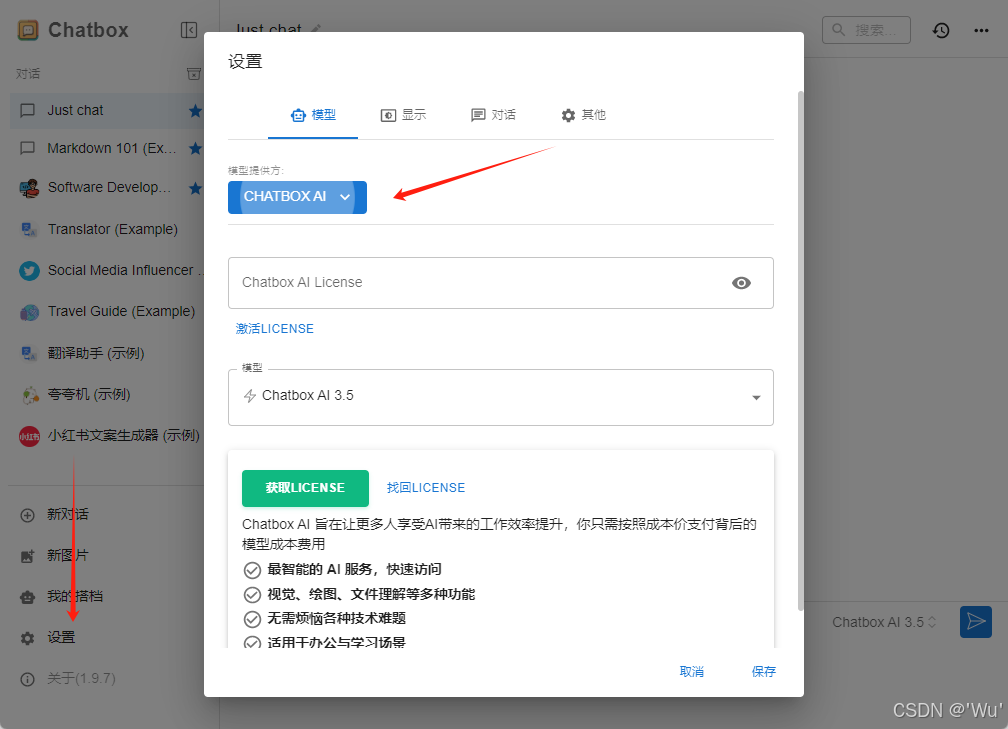Click the 我的搭档 robot icon
The image size is (1008, 729).
point(28,597)
